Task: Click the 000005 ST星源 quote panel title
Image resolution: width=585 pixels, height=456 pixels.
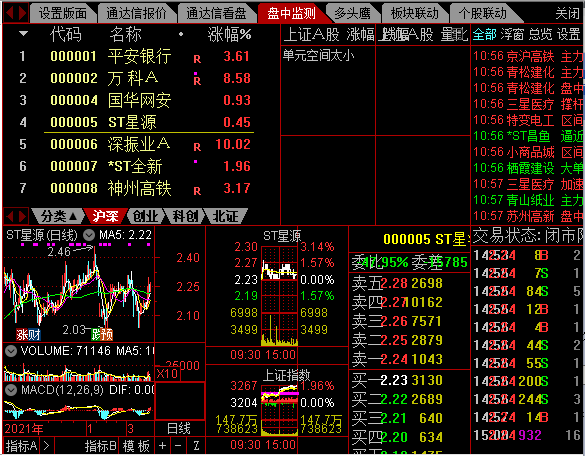Action: [426, 240]
